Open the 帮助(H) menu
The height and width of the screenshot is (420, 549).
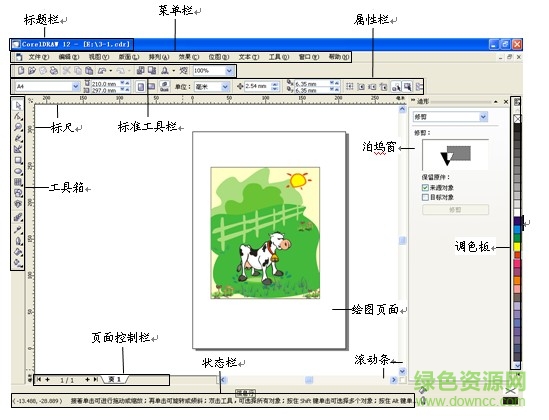coord(339,57)
